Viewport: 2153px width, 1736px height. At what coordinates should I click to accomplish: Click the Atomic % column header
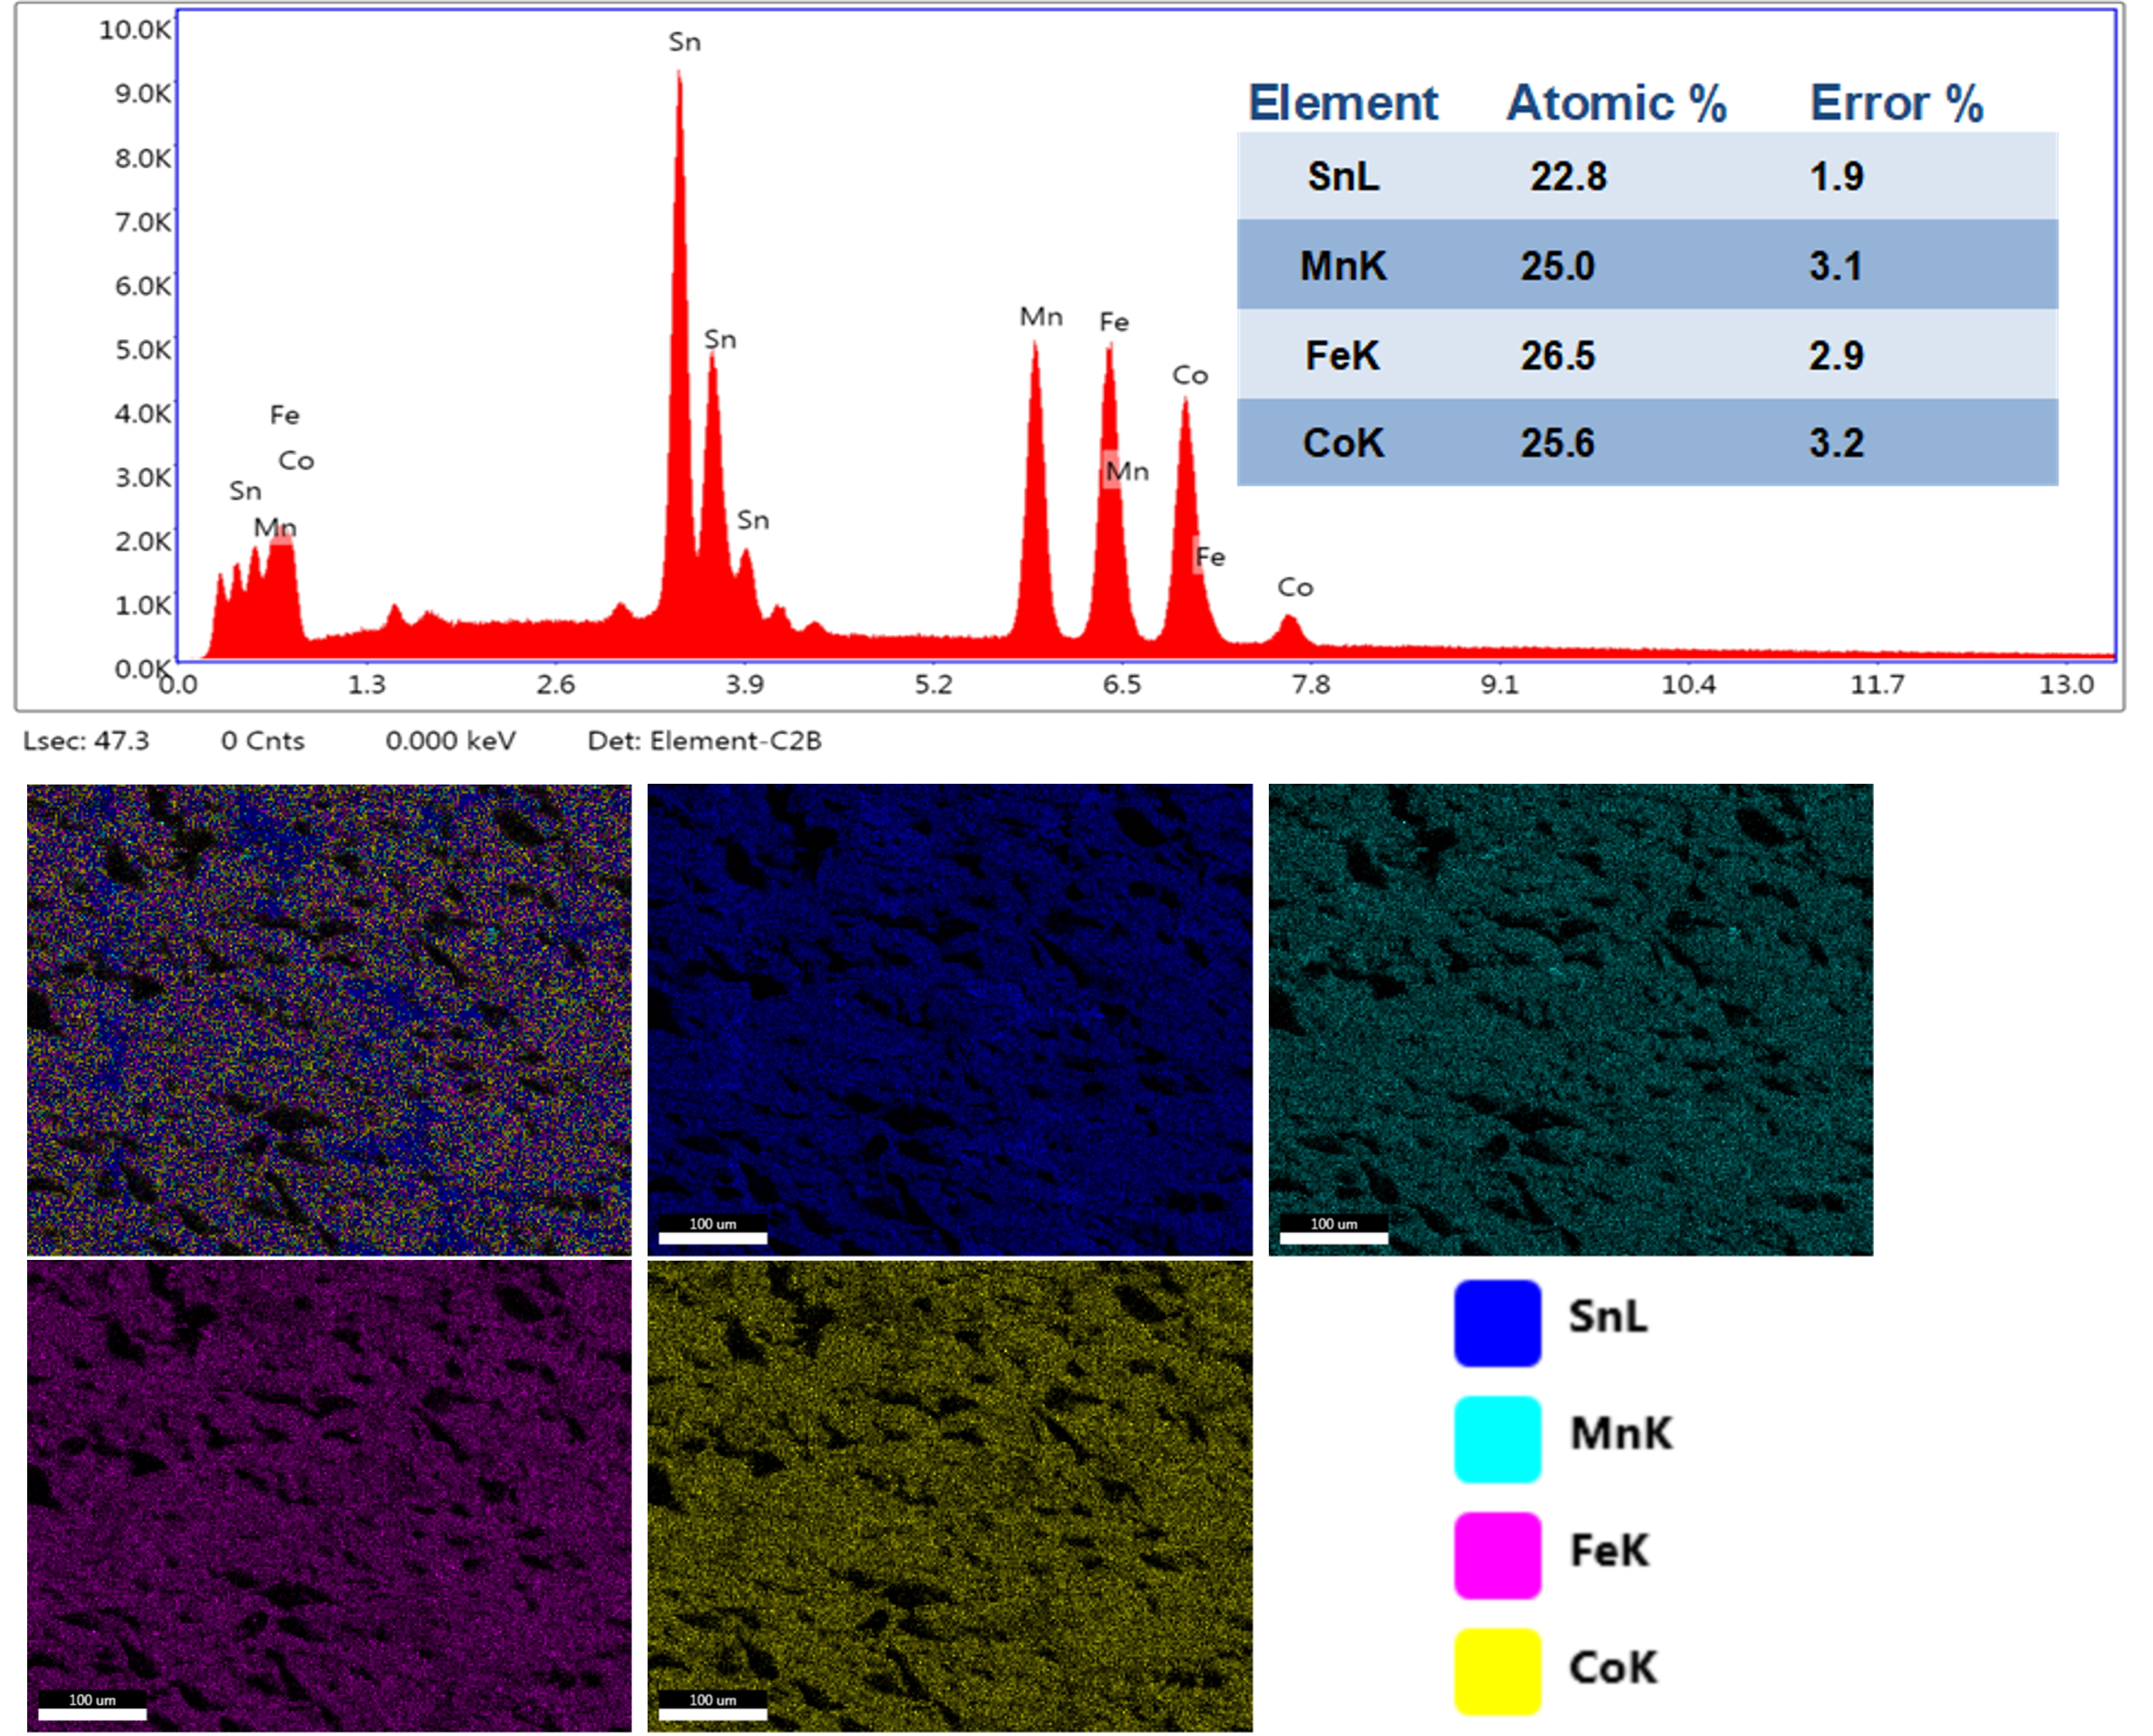(x=1616, y=103)
